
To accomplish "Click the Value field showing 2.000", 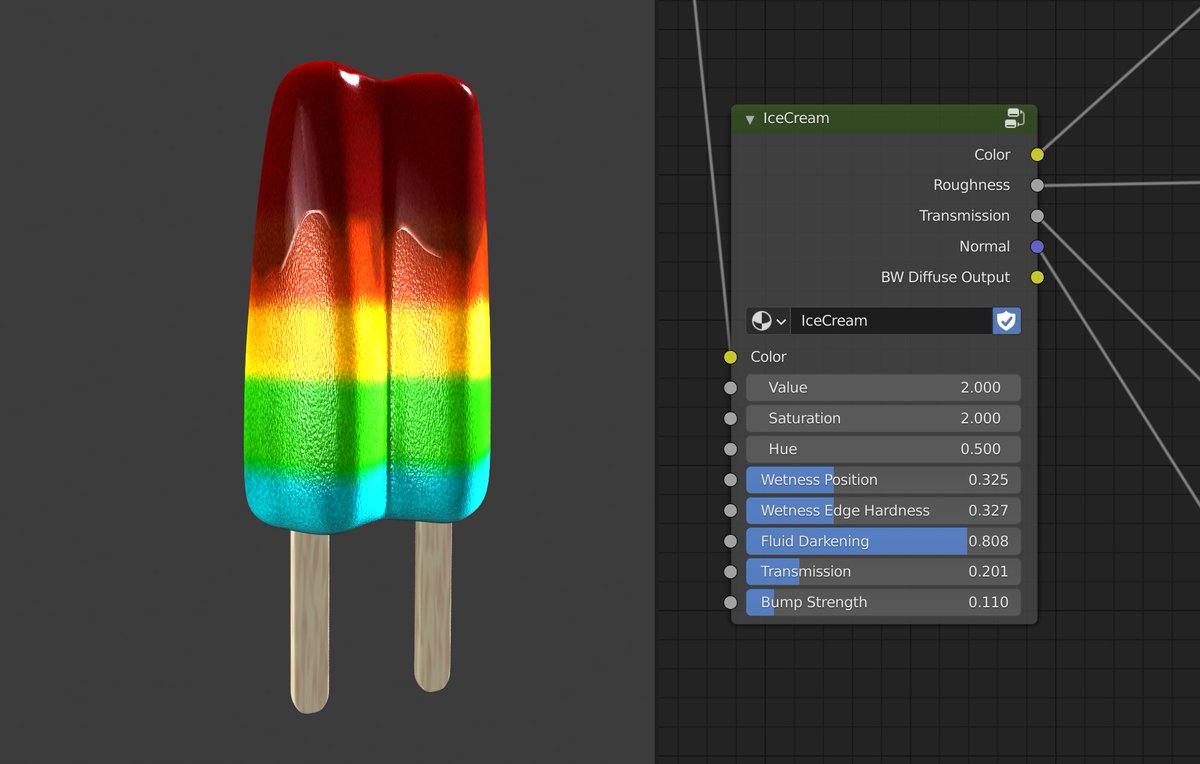I will [x=883, y=388].
